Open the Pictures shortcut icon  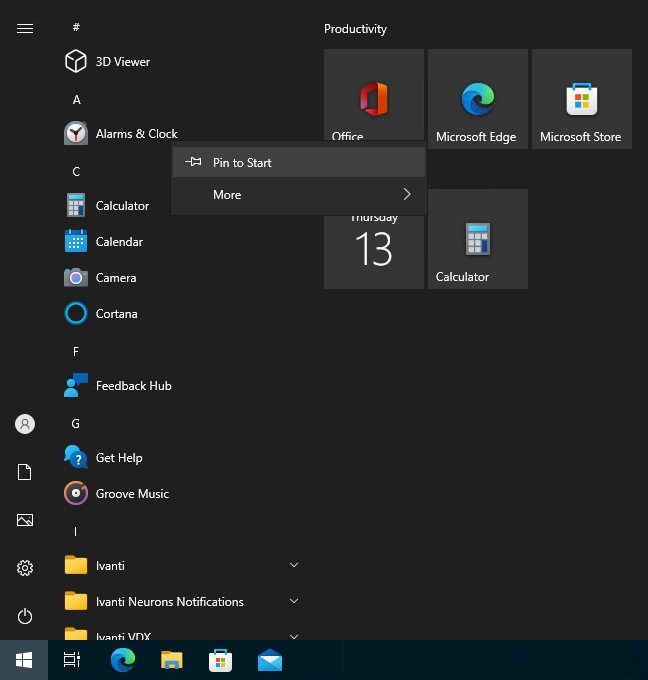tap(25, 520)
